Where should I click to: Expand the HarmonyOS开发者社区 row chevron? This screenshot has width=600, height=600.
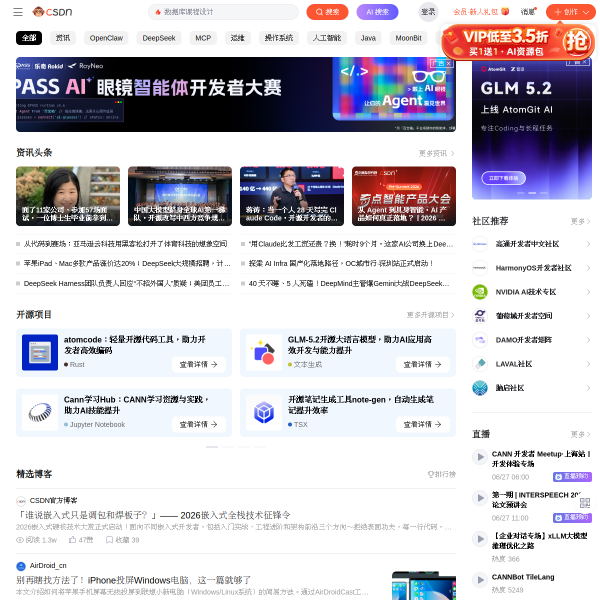(x=589, y=268)
